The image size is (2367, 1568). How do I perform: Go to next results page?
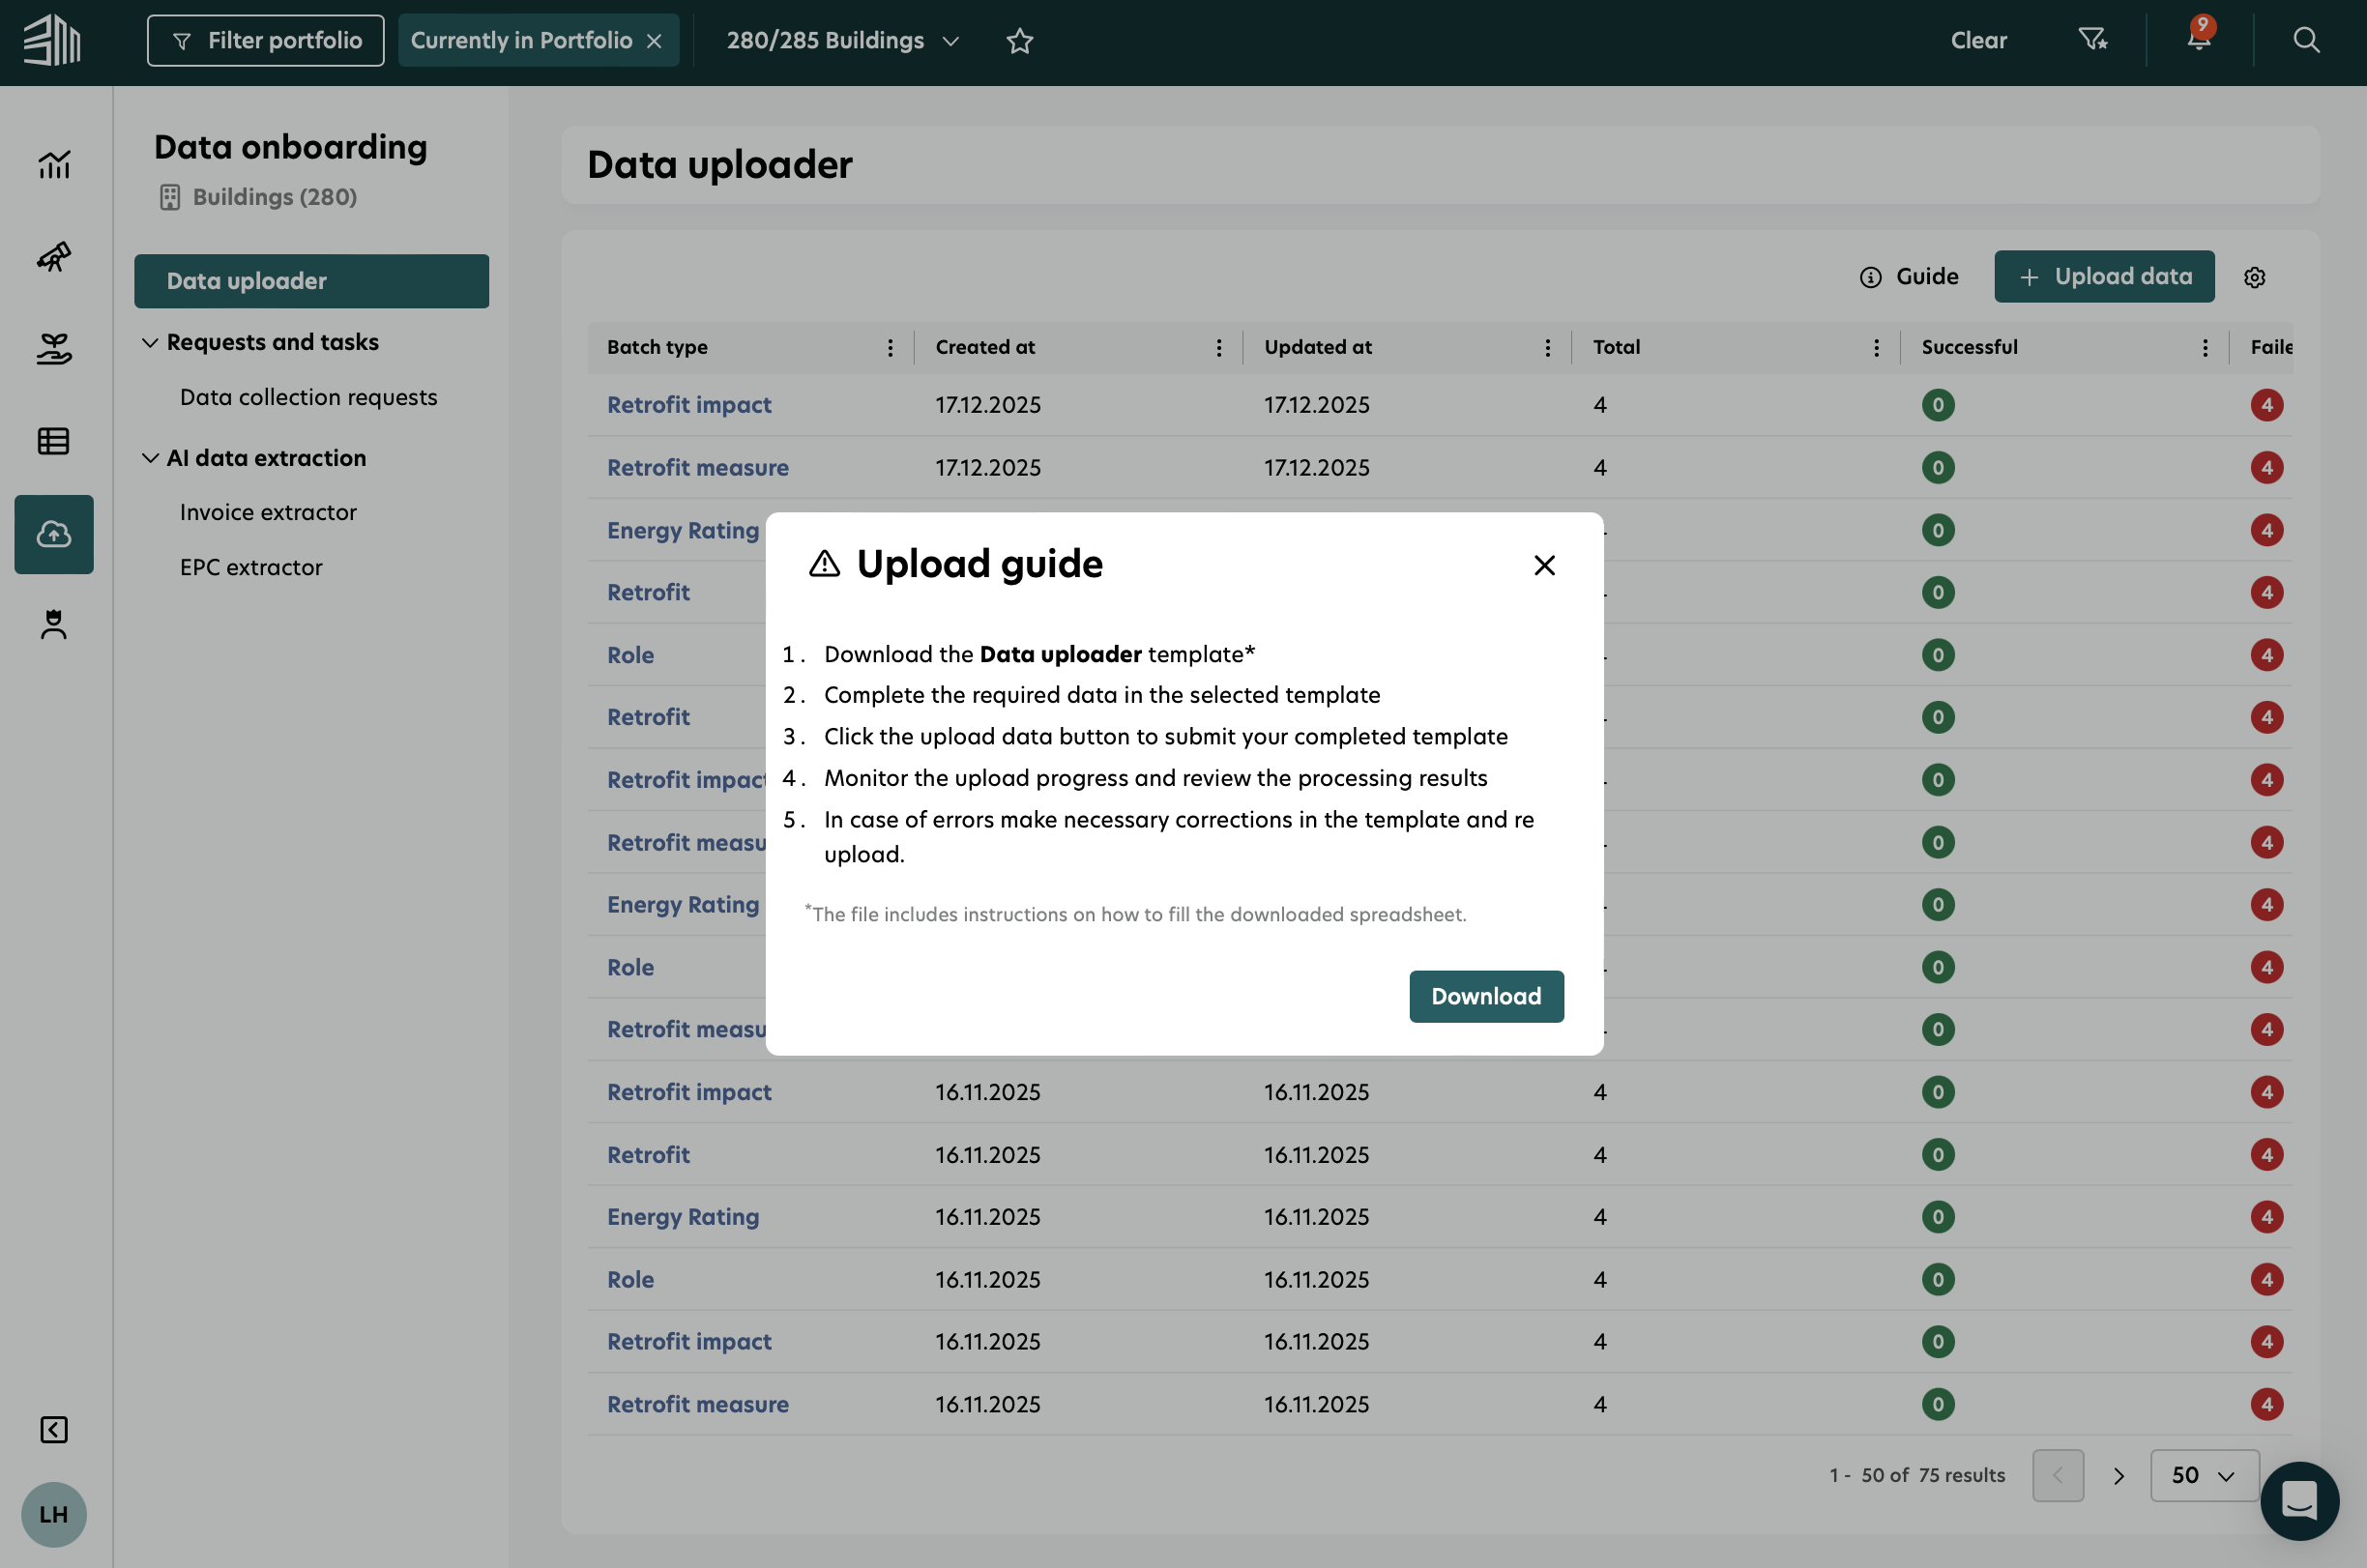[x=2118, y=1475]
